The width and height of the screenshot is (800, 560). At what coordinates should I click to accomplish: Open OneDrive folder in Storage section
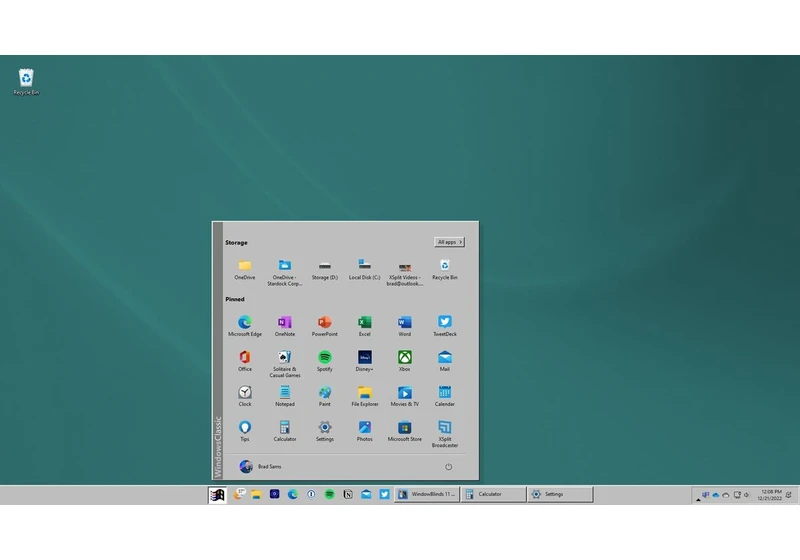tap(245, 270)
